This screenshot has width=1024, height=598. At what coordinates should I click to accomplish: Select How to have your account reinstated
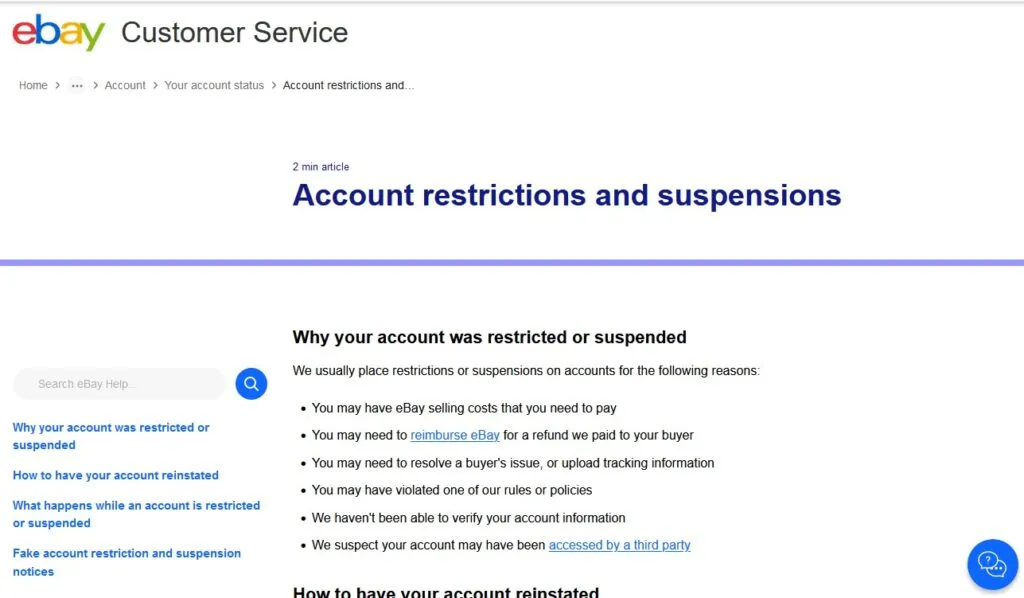pyautogui.click(x=115, y=475)
